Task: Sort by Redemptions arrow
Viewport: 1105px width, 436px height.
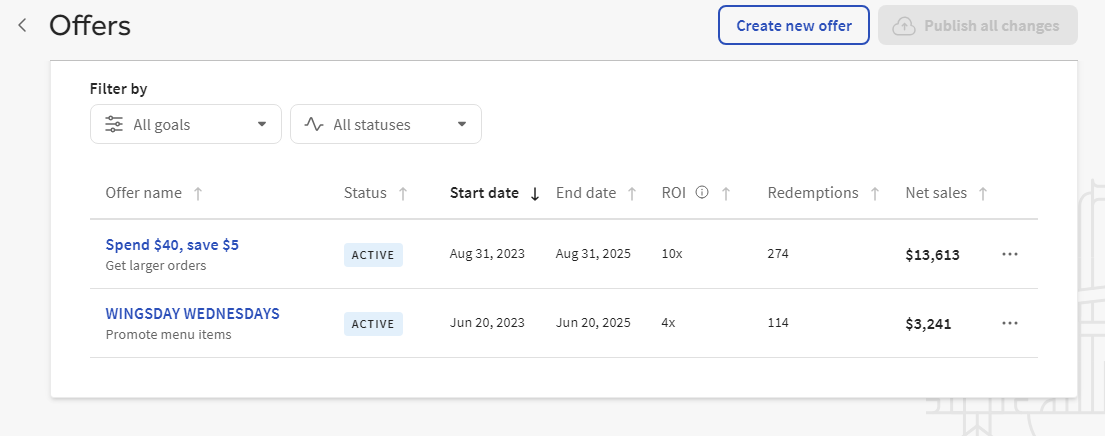Action: click(x=875, y=194)
